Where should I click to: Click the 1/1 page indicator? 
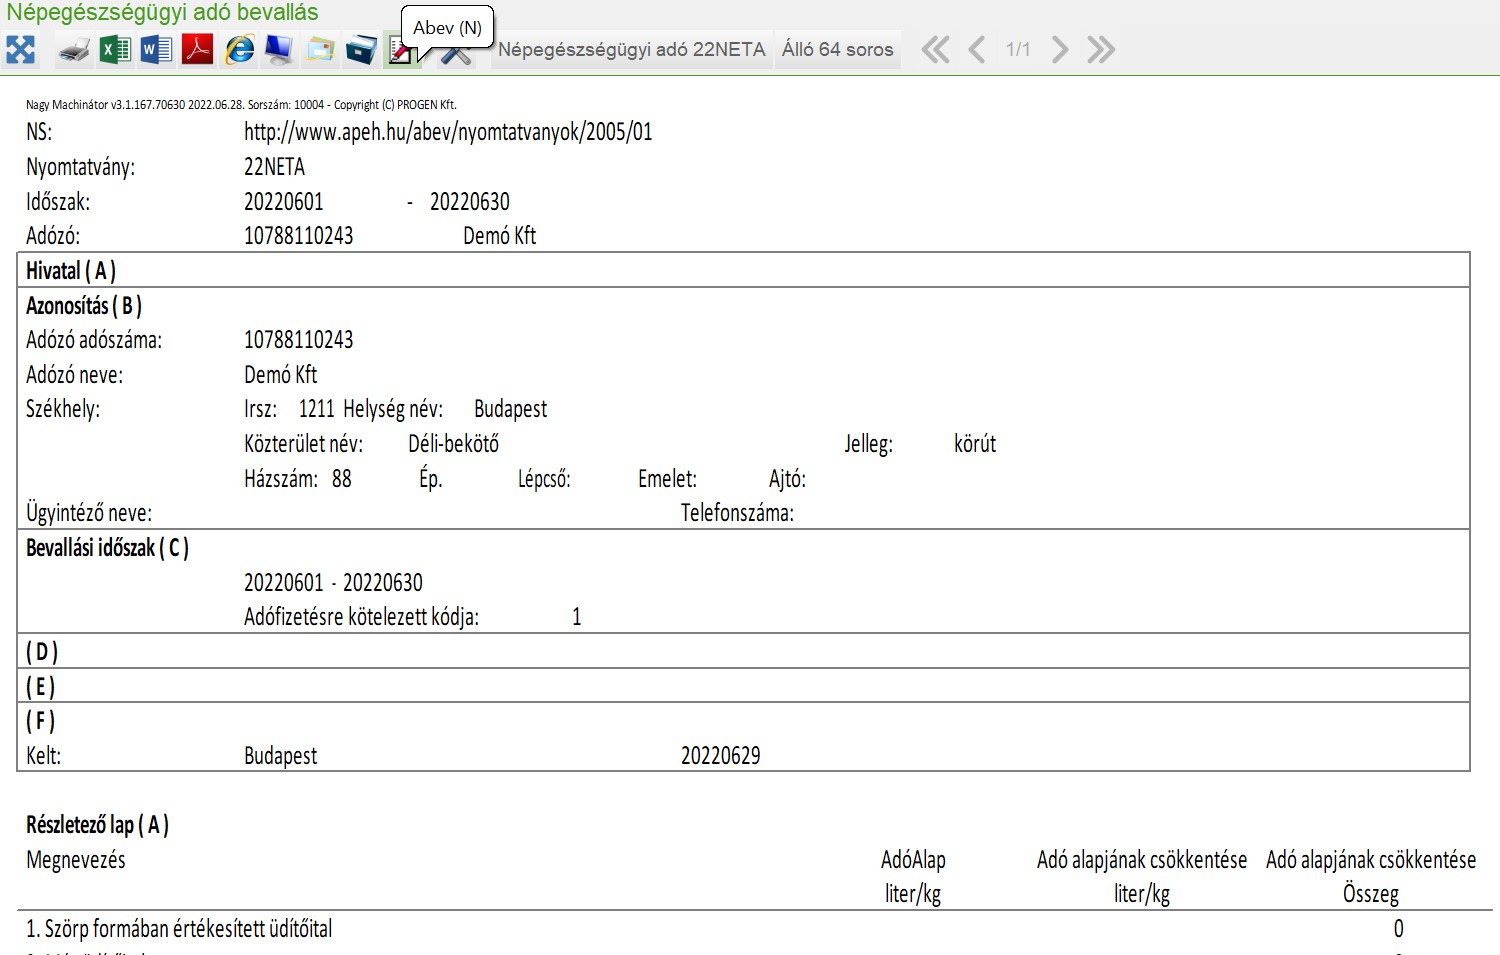[x=1018, y=49]
